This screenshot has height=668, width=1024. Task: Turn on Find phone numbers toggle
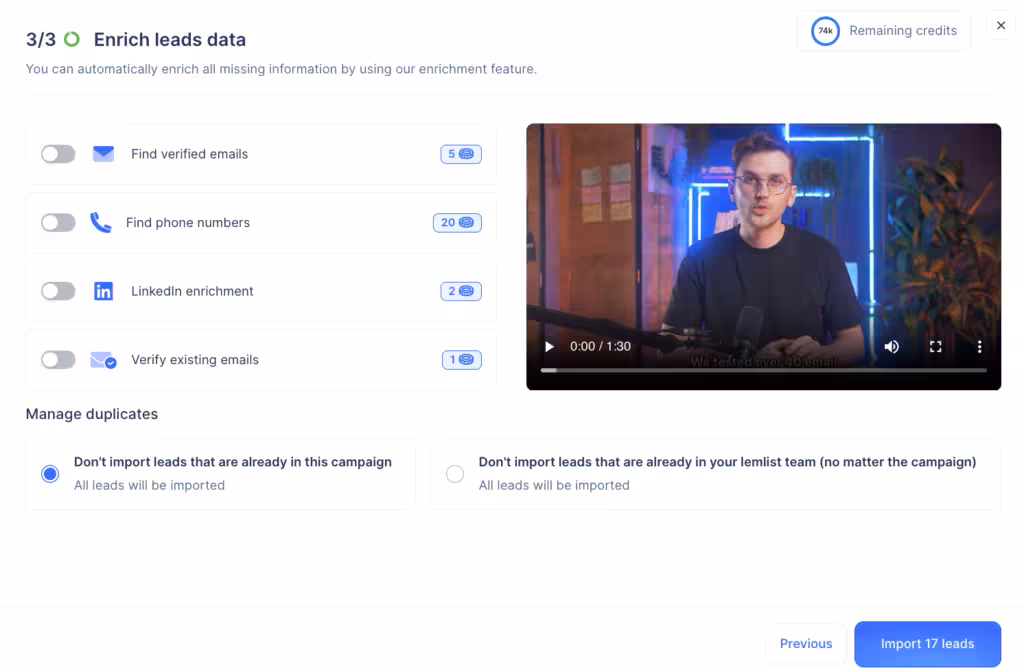coord(58,223)
